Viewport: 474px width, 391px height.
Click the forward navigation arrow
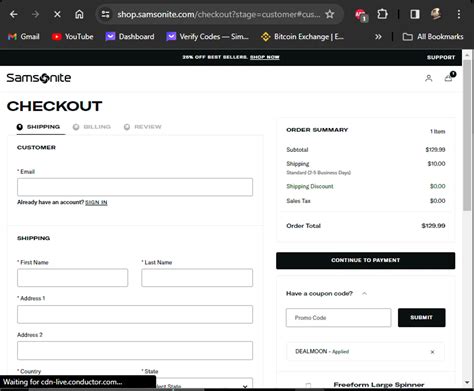coord(36,14)
